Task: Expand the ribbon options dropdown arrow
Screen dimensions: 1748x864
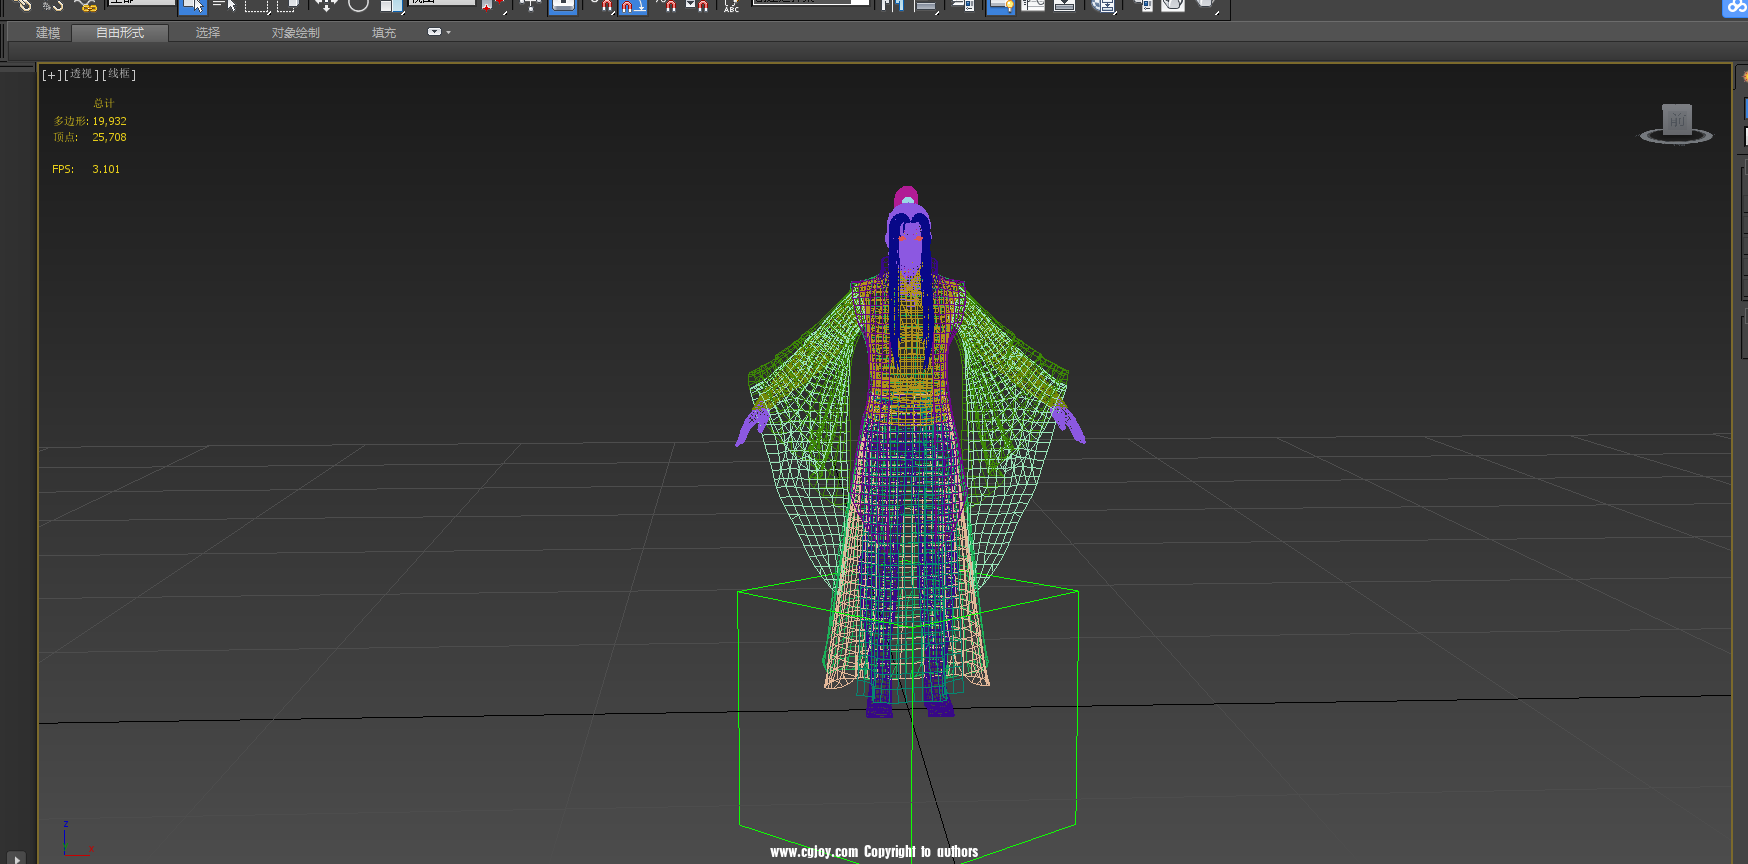Action: click(439, 32)
